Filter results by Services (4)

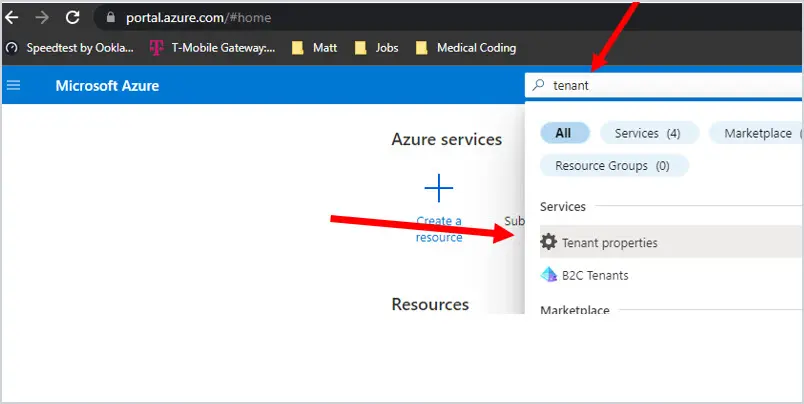(649, 133)
